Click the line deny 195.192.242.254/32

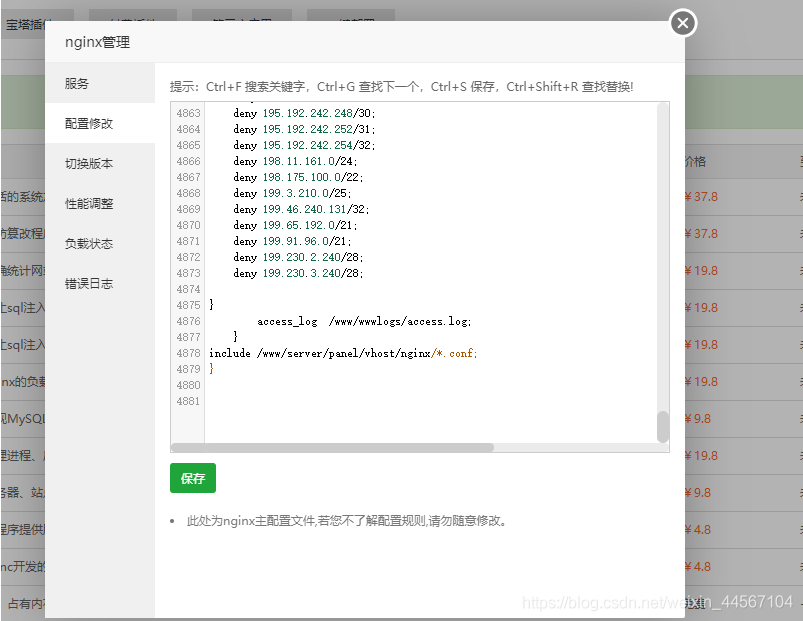pyautogui.click(x=304, y=145)
